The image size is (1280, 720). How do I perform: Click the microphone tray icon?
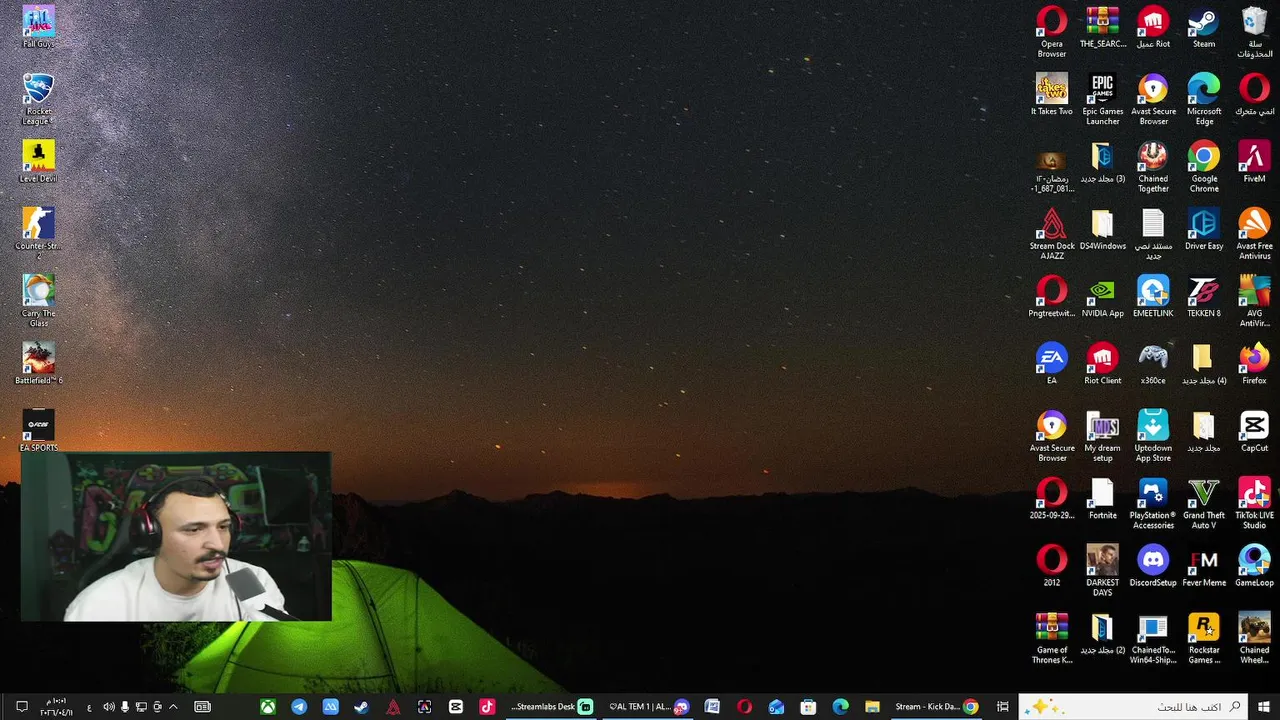125,707
